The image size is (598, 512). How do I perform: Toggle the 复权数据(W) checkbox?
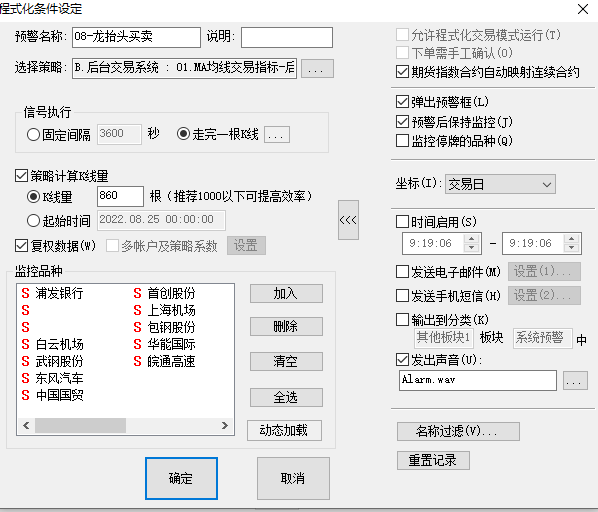[x=21, y=246]
